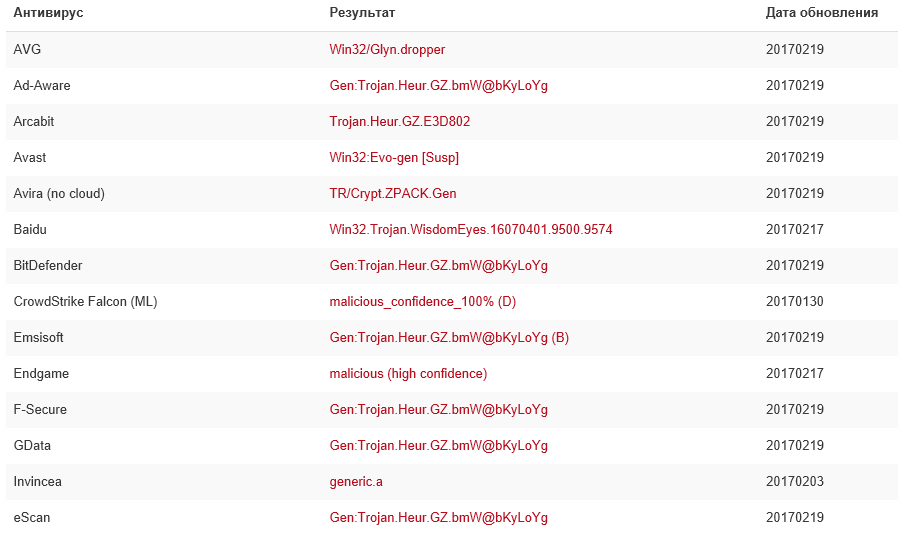This screenshot has width=898, height=536.
Task: Click the Дата обновления column header
Action: click(821, 13)
